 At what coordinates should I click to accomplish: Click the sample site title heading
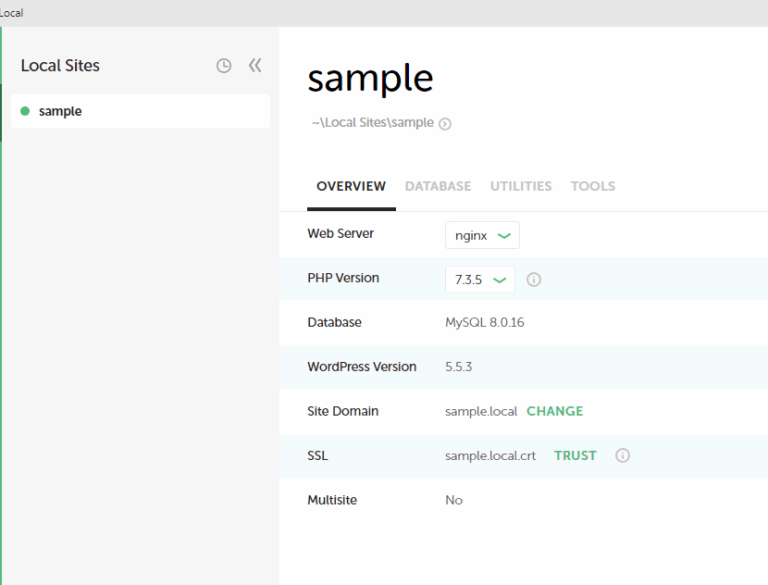click(370, 78)
